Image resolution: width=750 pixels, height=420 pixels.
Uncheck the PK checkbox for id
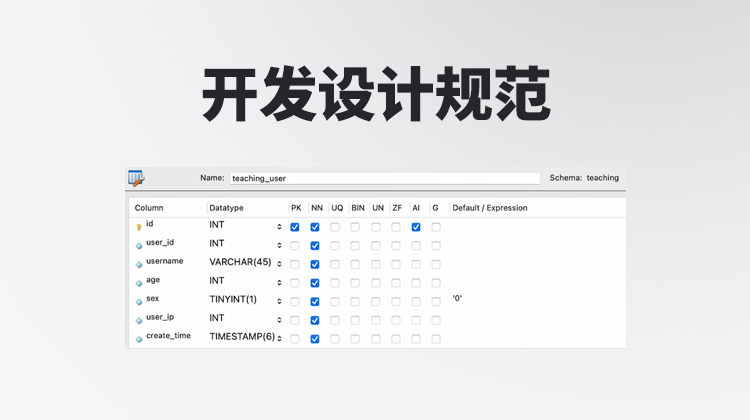(295, 227)
